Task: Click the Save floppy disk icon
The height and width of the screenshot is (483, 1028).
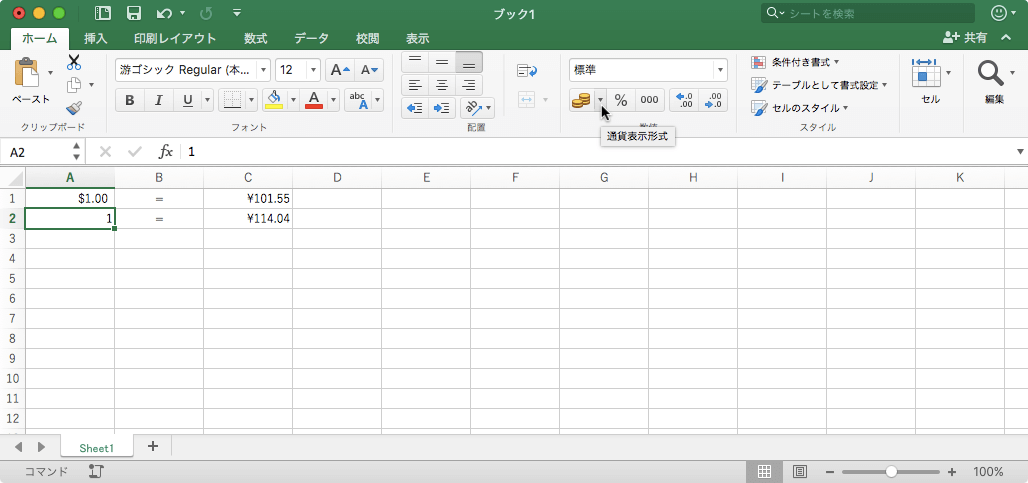Action: click(134, 13)
